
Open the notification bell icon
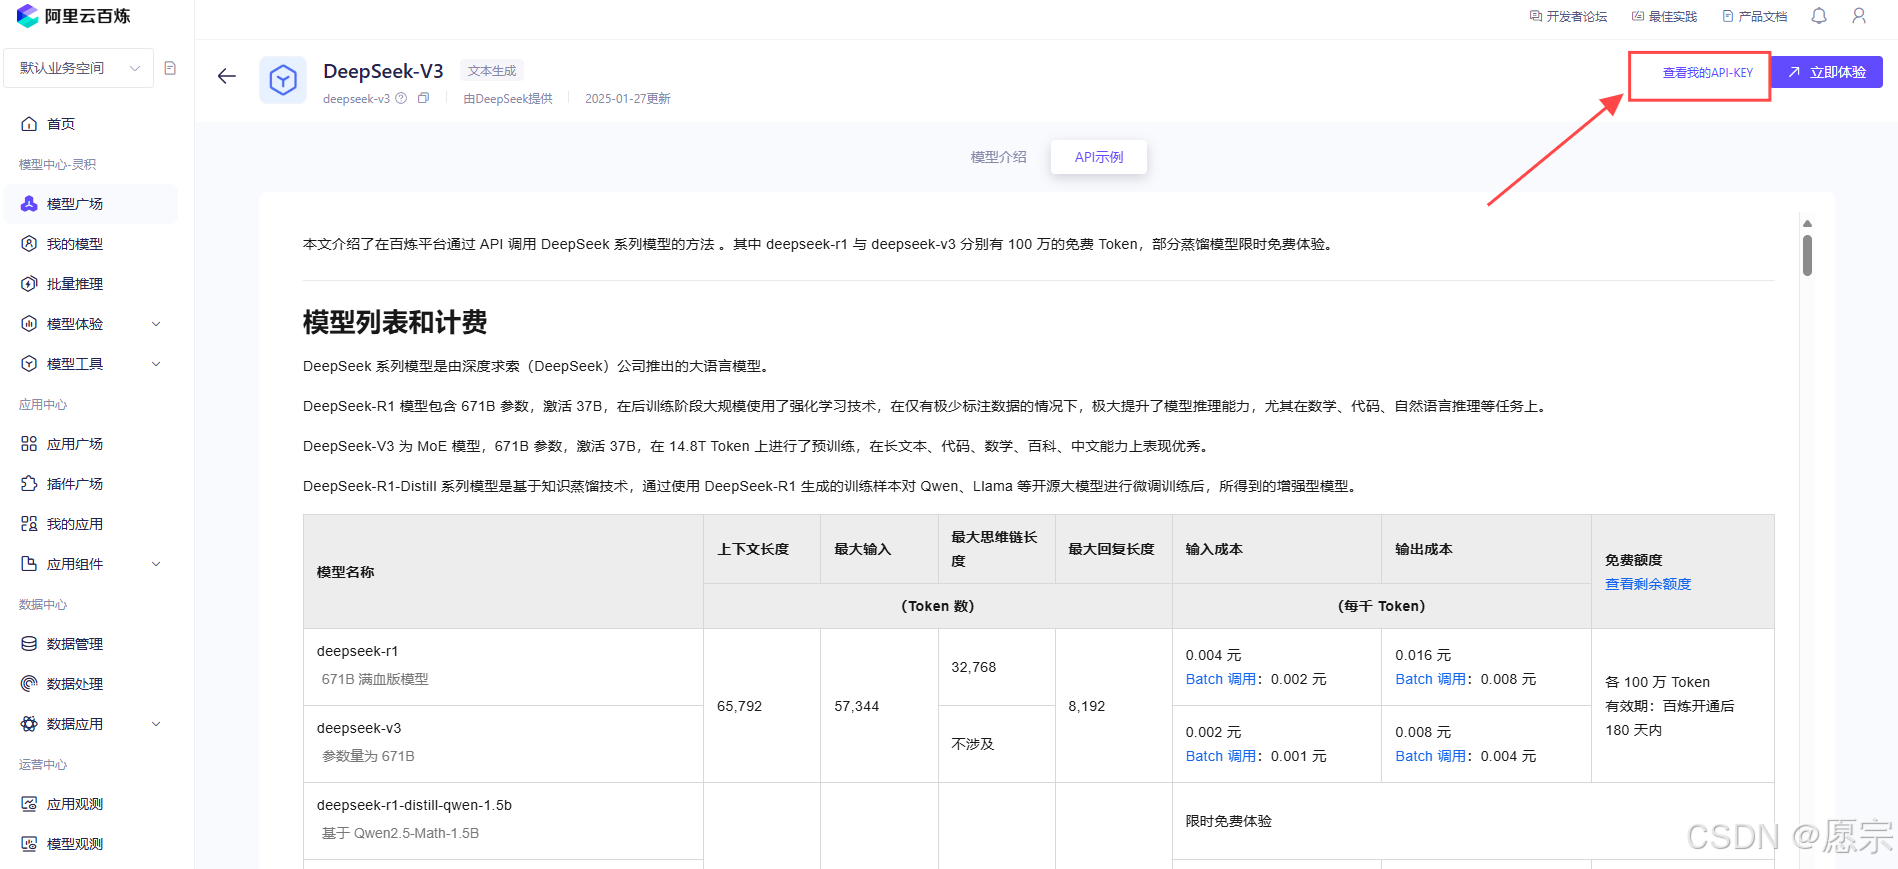point(1819,16)
